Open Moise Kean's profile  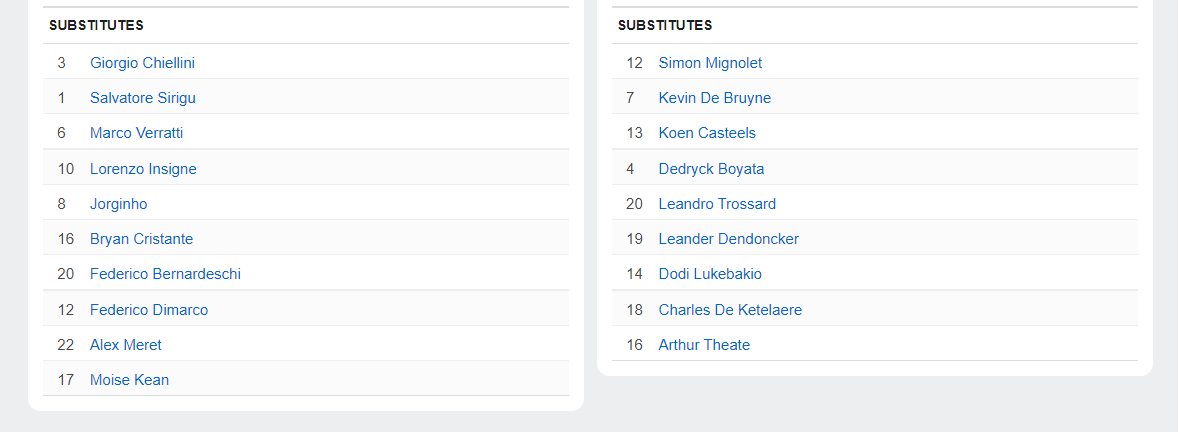(x=129, y=380)
